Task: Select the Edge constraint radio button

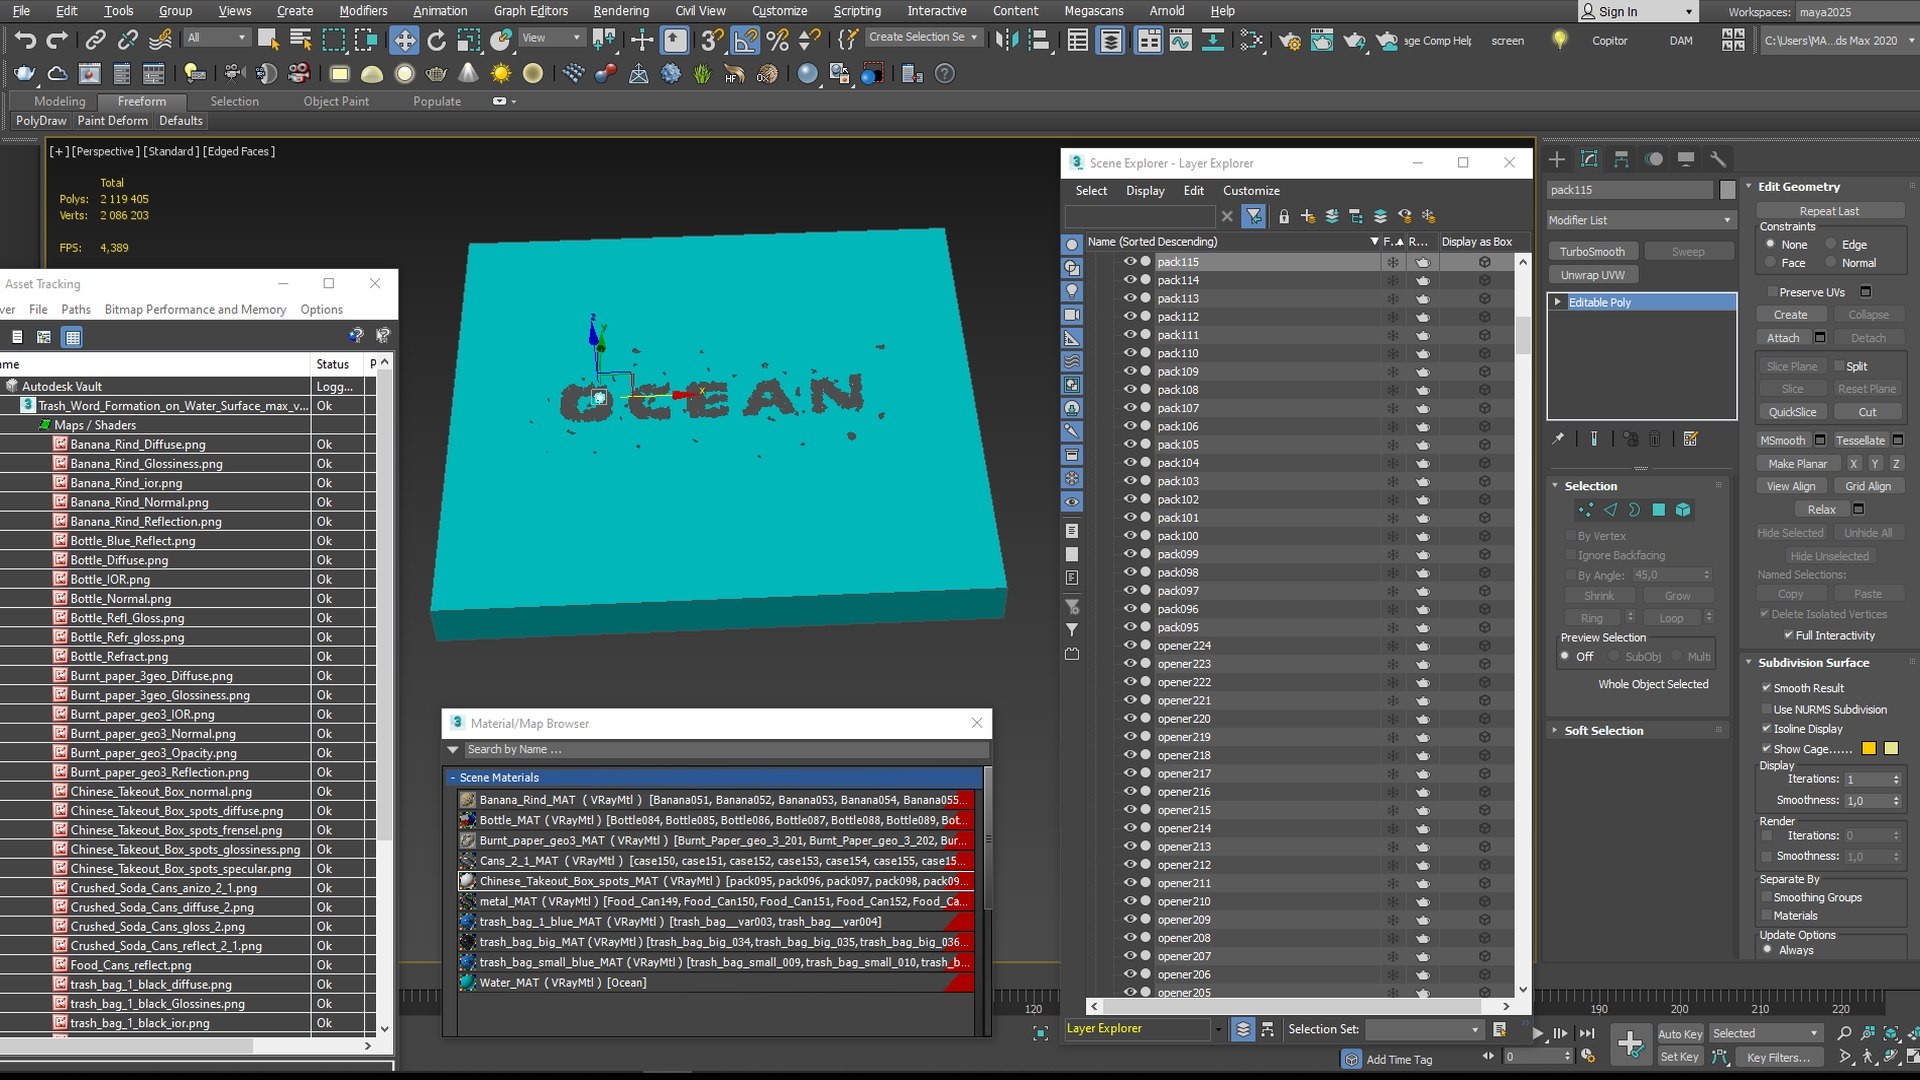Action: pyautogui.click(x=1832, y=244)
